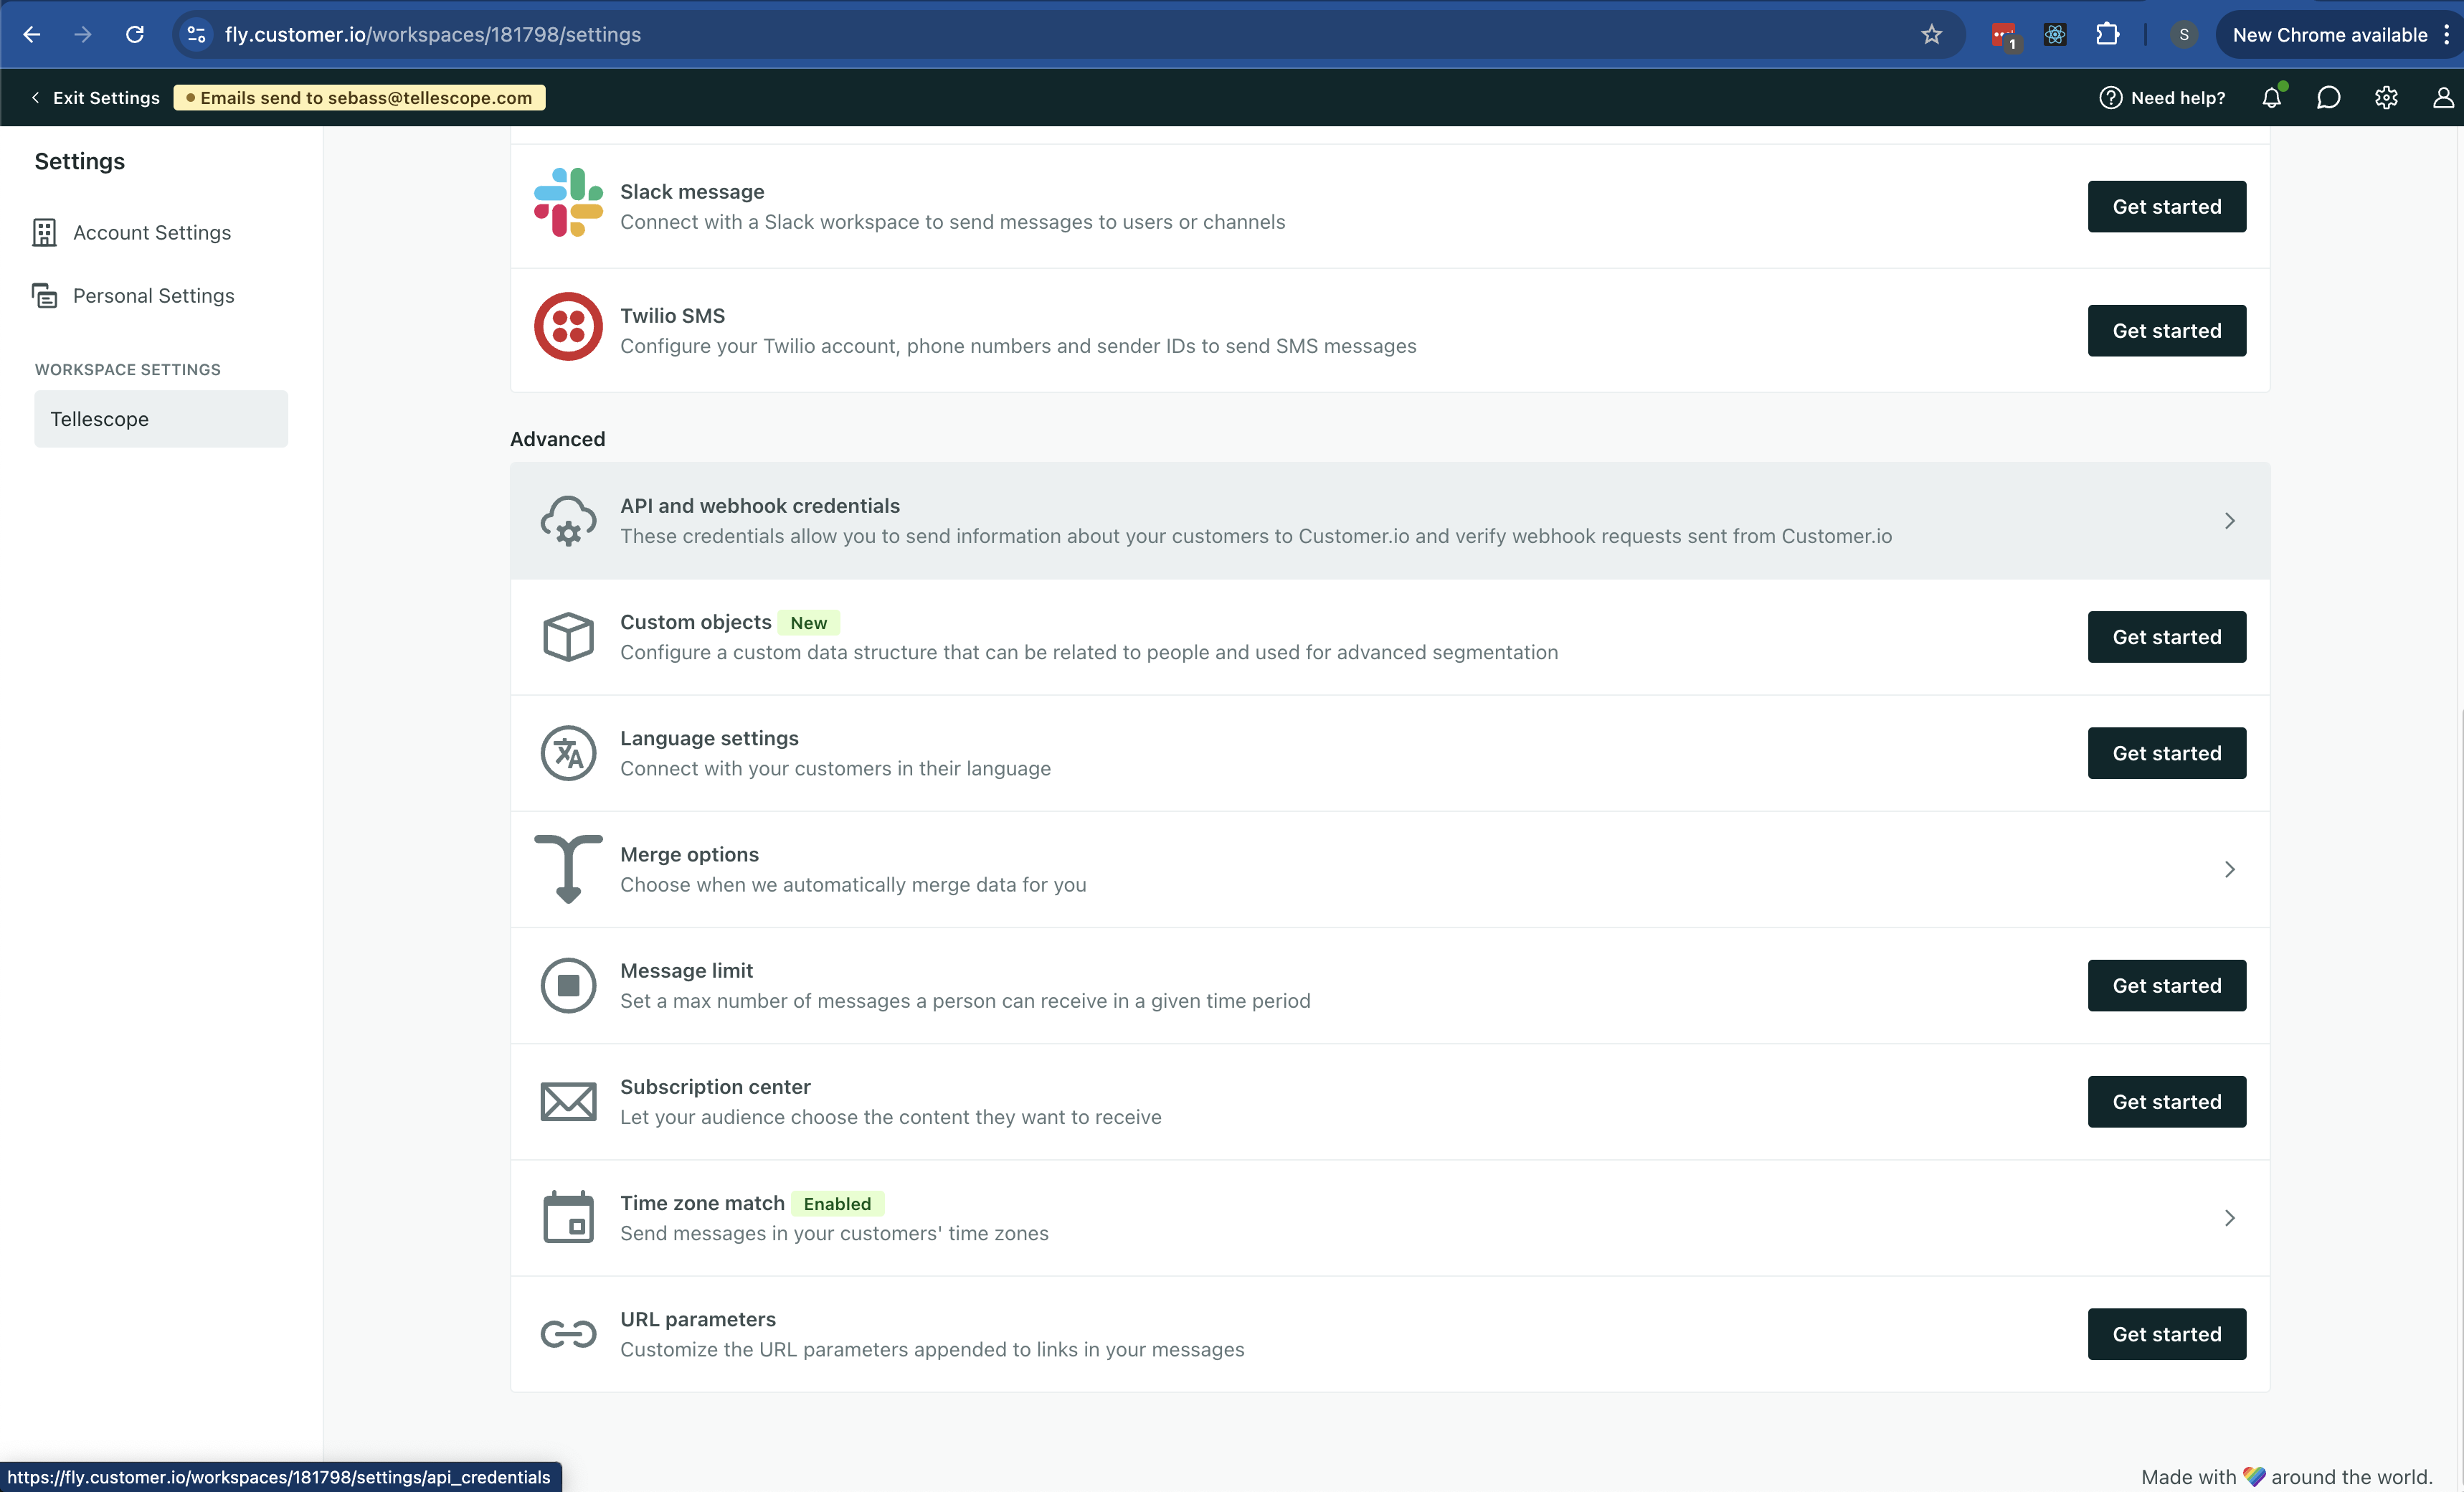The image size is (2464, 1492).
Task: Click the React developer tools extension icon
Action: (2055, 35)
